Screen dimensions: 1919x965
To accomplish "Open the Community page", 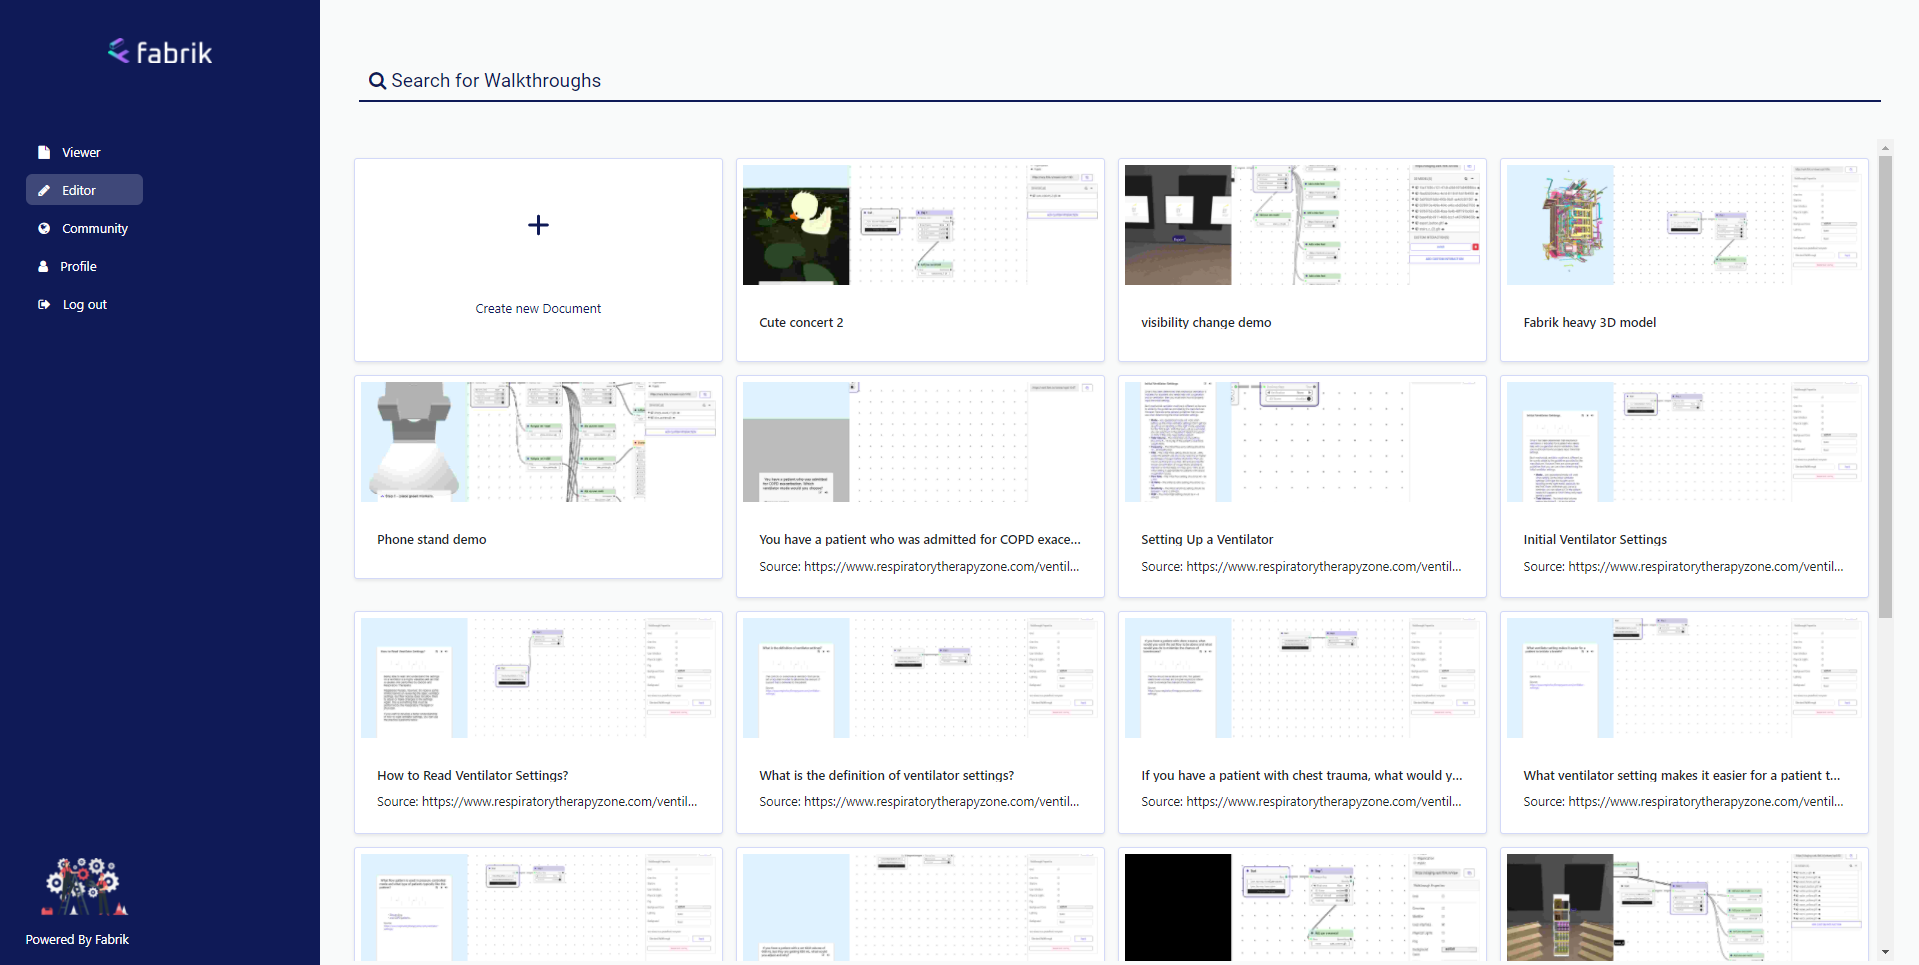I will click(95, 229).
